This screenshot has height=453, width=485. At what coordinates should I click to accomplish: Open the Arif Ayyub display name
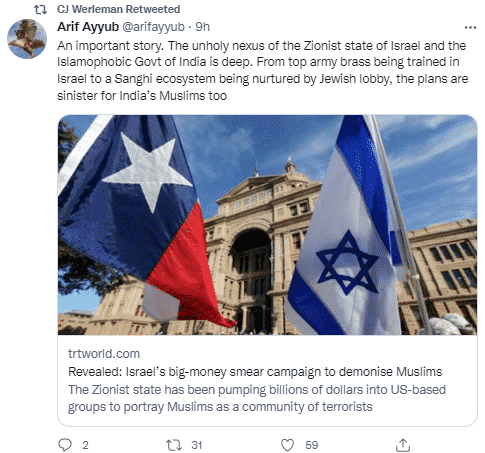click(88, 27)
